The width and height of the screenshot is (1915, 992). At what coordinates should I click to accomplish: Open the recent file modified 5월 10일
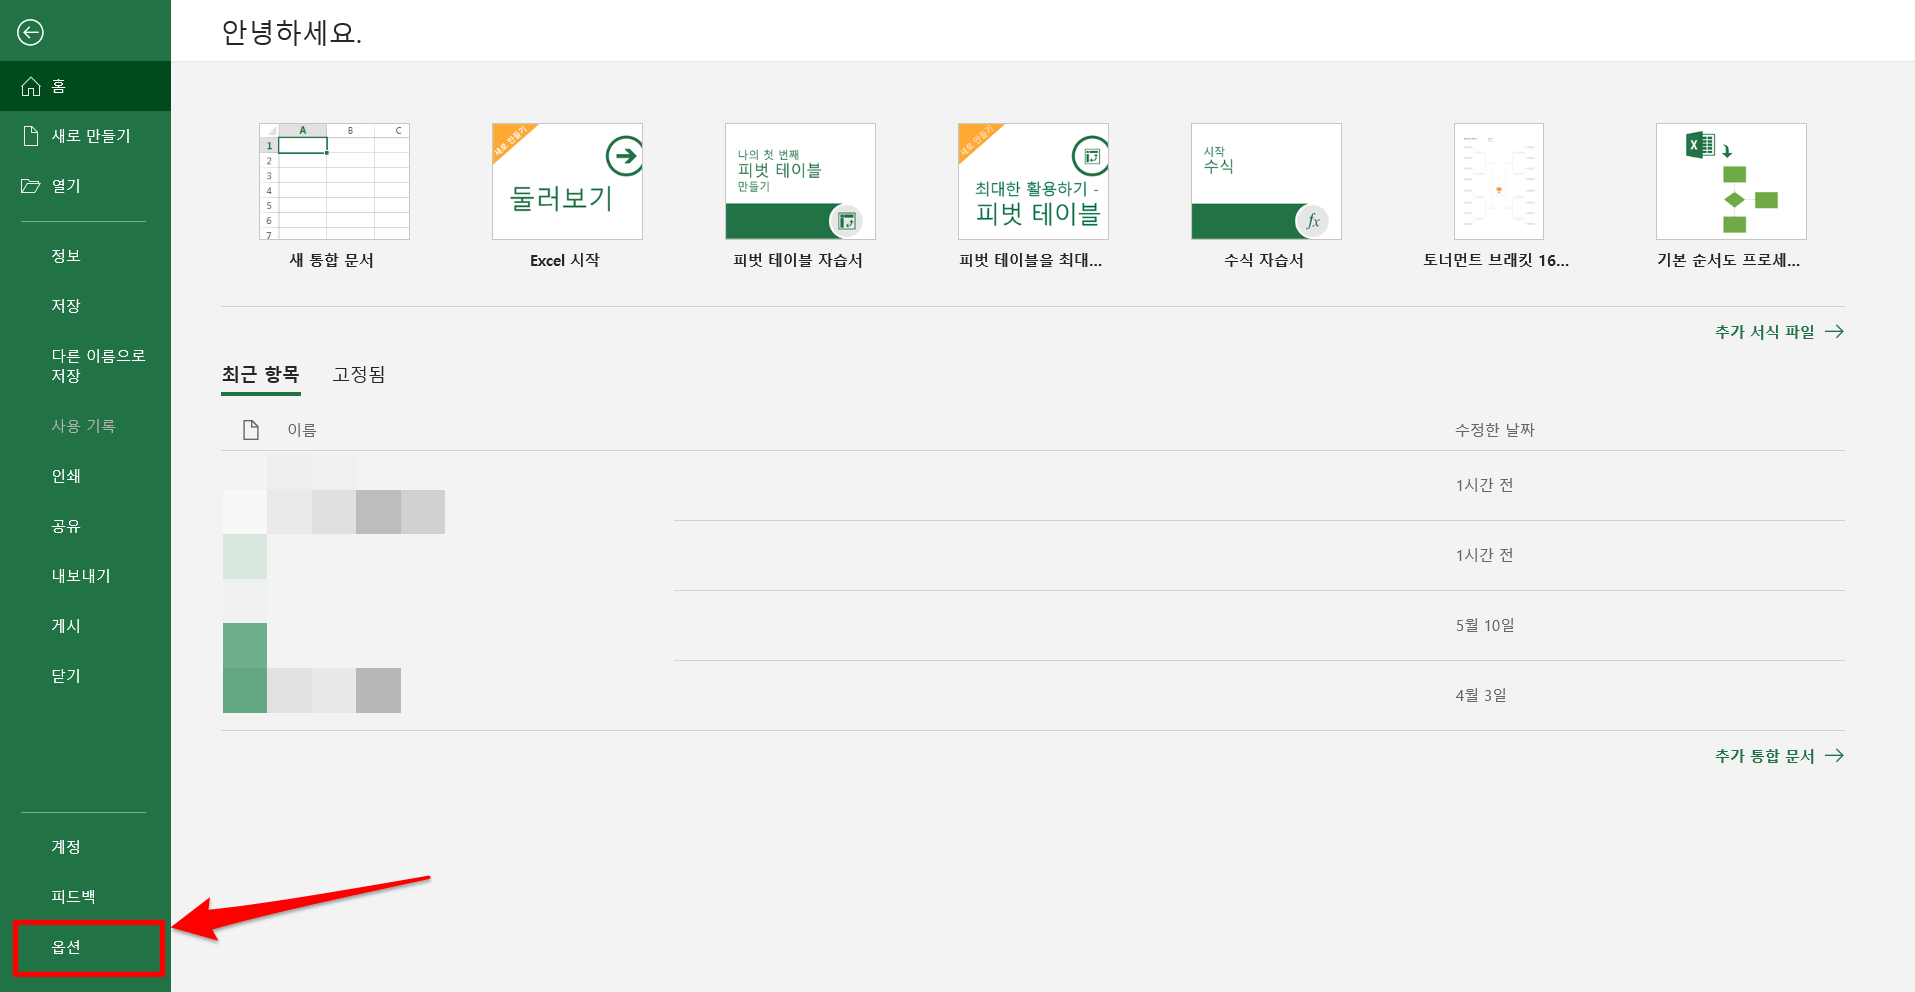click(1033, 626)
